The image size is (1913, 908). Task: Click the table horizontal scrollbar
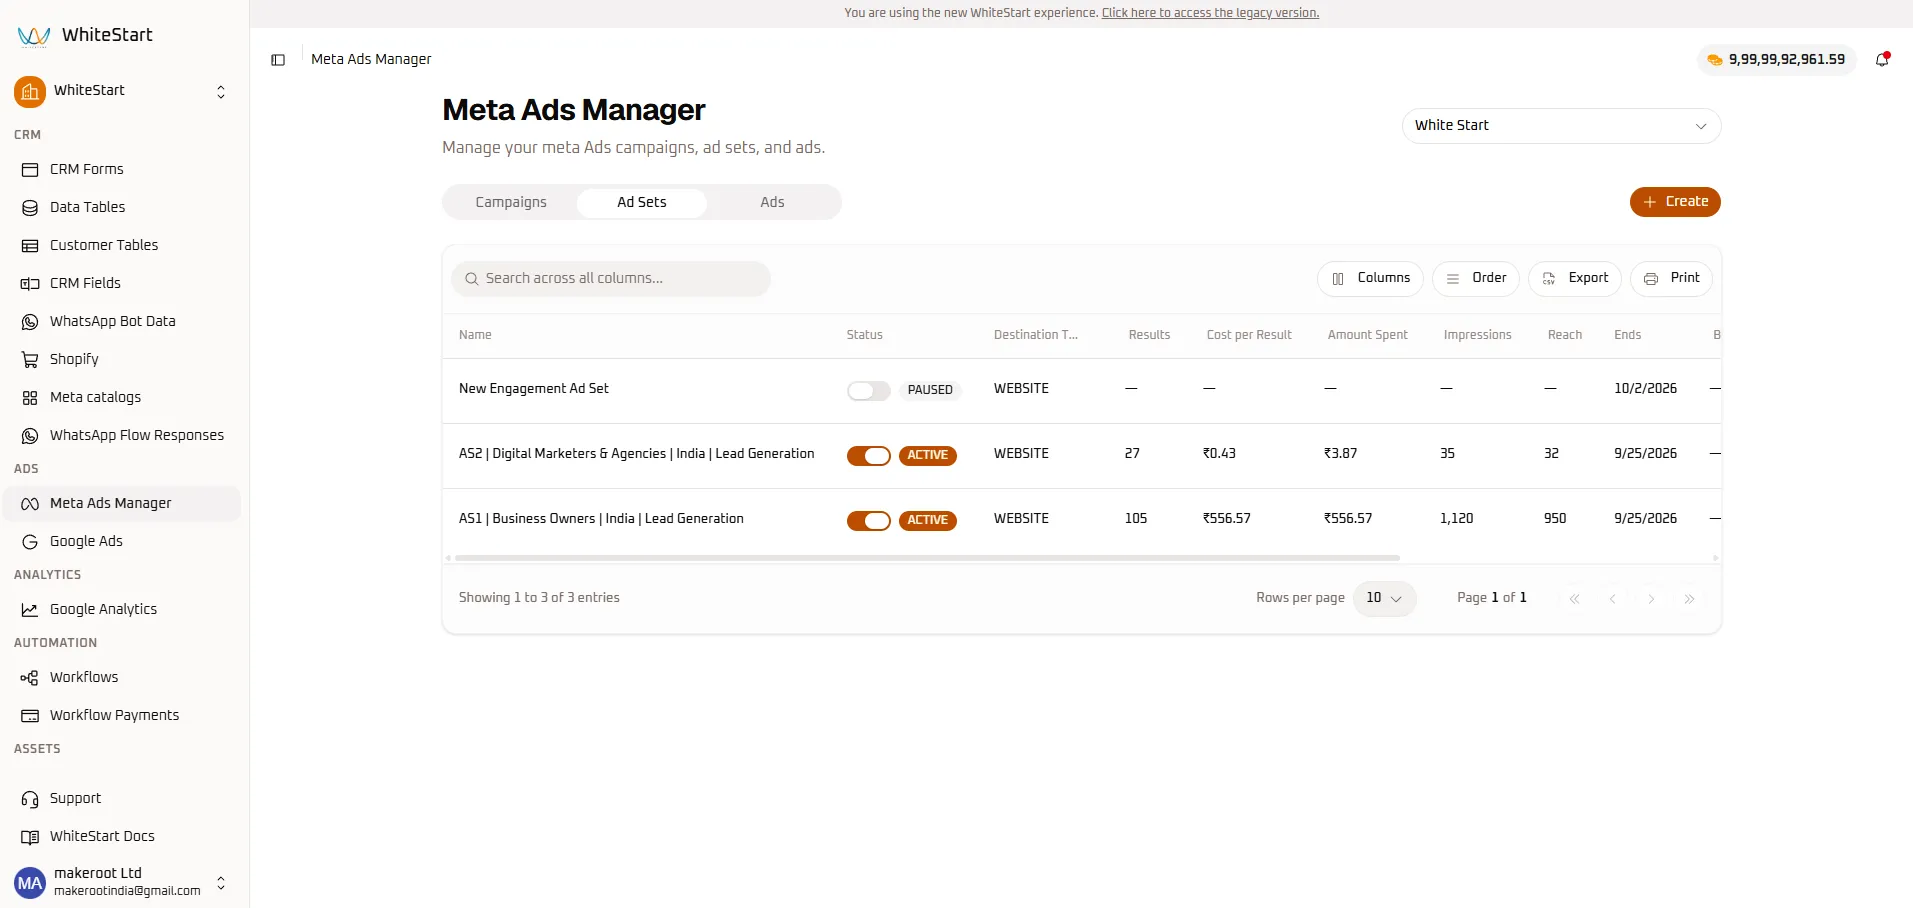tap(927, 558)
